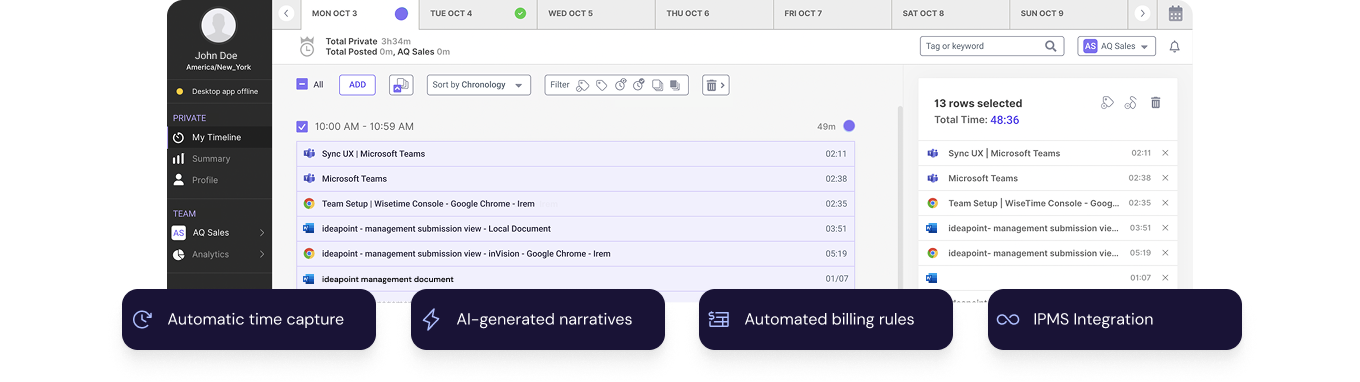Click the first clock filter icon

tap(620, 85)
